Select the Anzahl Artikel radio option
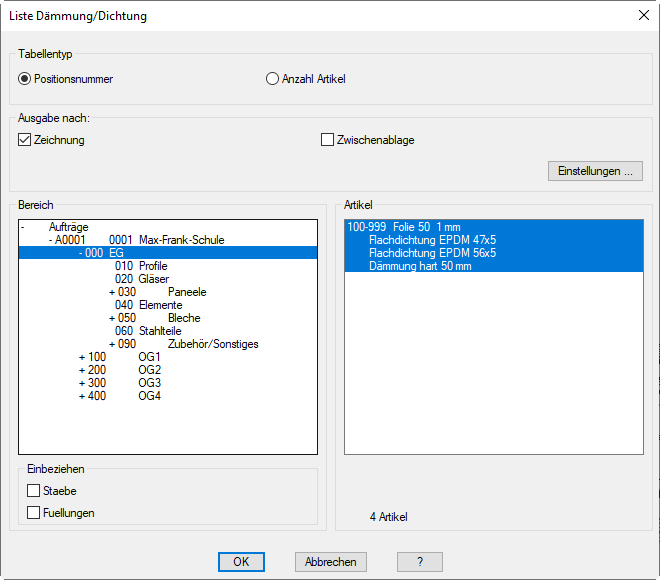This screenshot has height=580, width=660. coord(273,80)
